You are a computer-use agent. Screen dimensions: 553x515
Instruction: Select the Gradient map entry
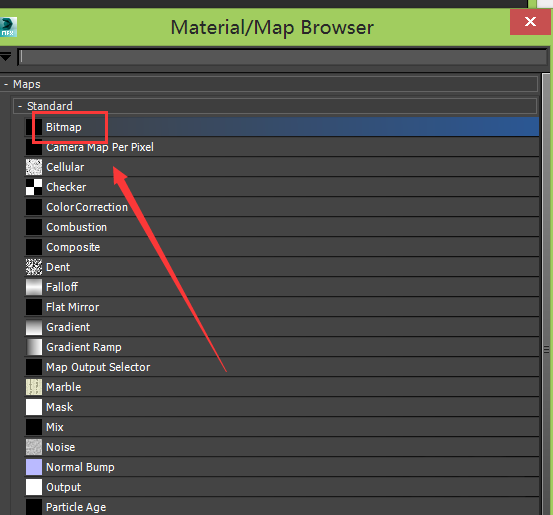[282, 327]
